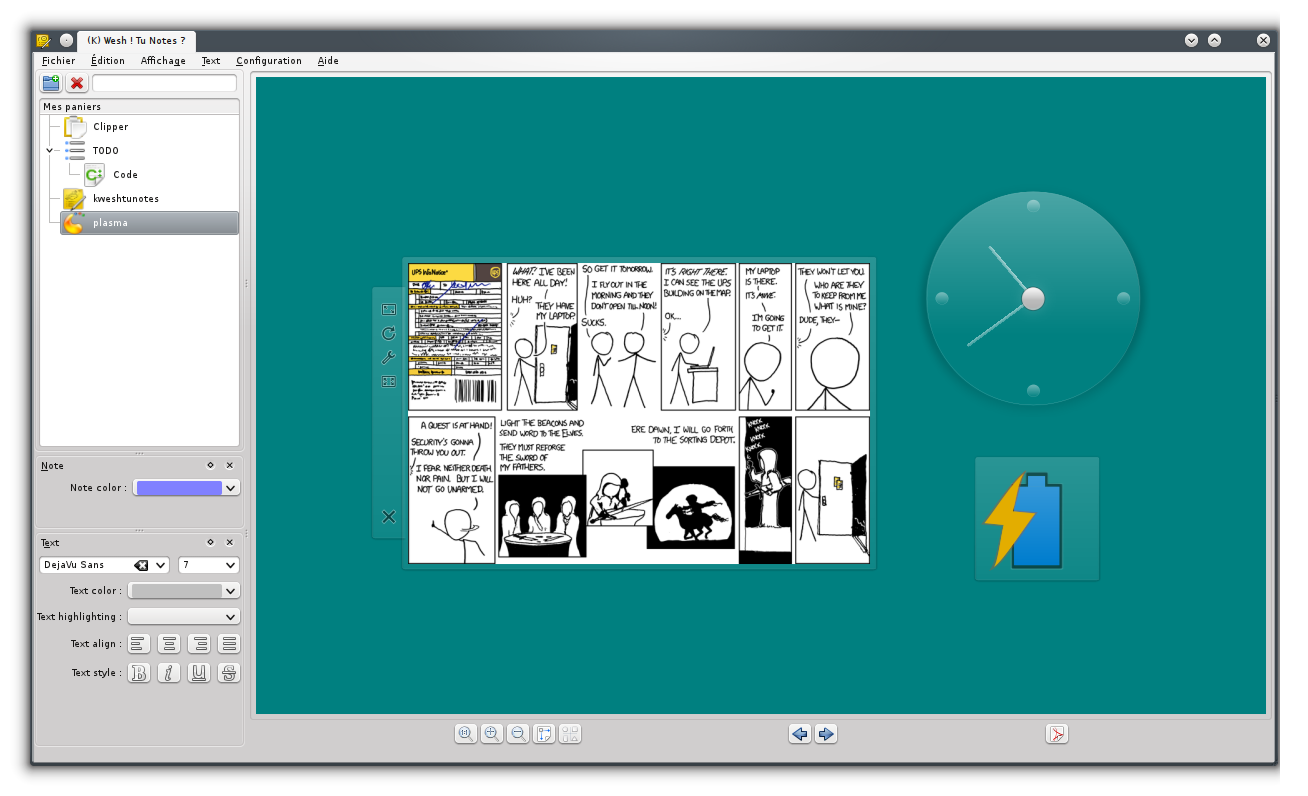1308x796 pixels.
Task: Open the DejaVu Sans font dropdown
Action: coord(161,565)
